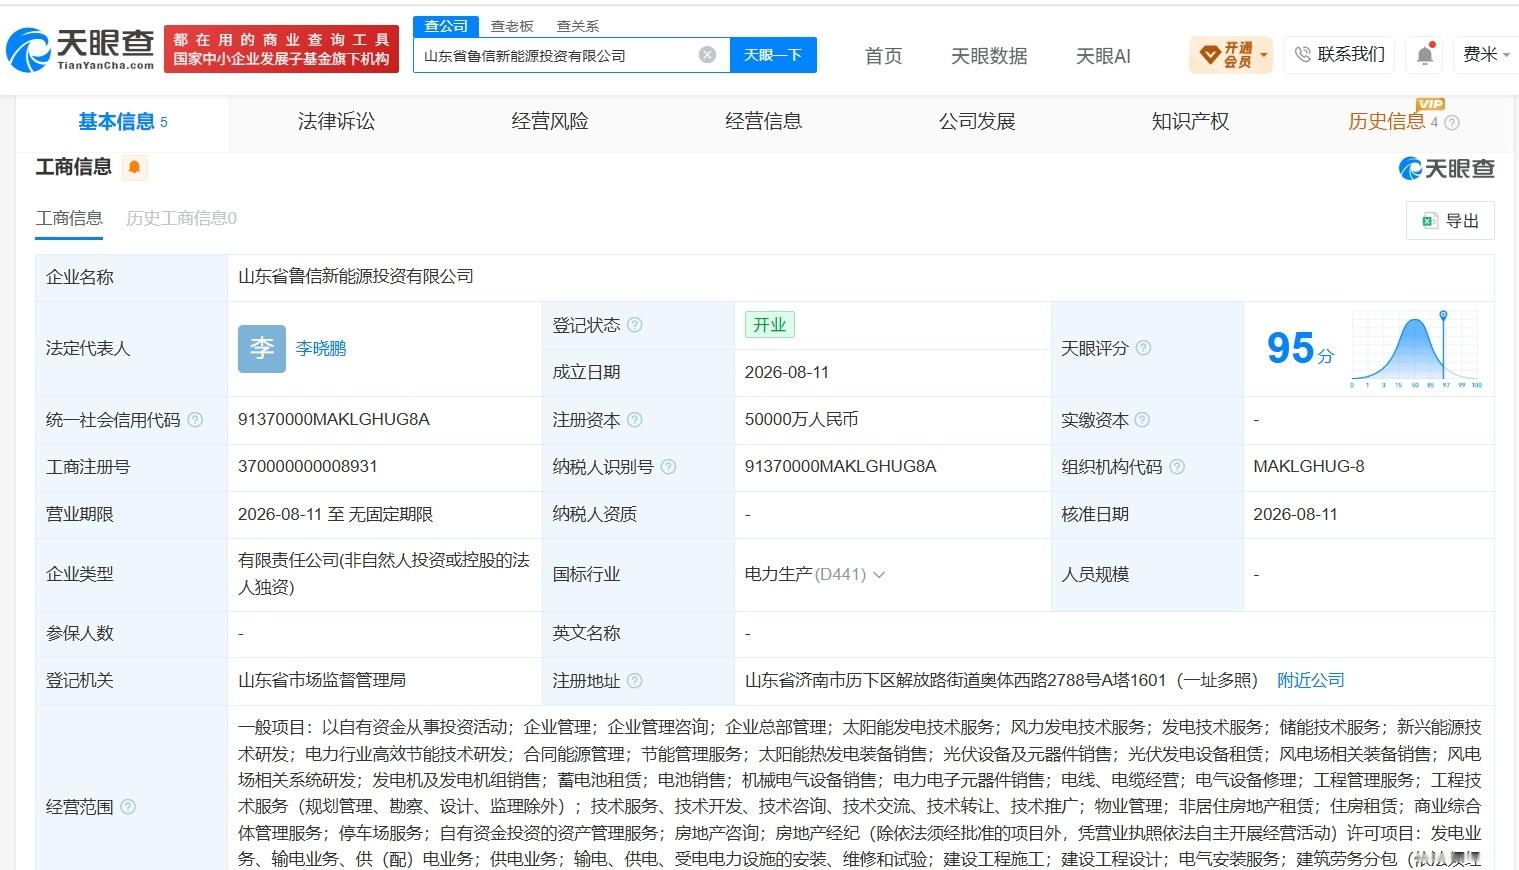Screen dimensions: 1519x870
Task: Open help icon next to 纳税人识别号
Action: click(669, 467)
